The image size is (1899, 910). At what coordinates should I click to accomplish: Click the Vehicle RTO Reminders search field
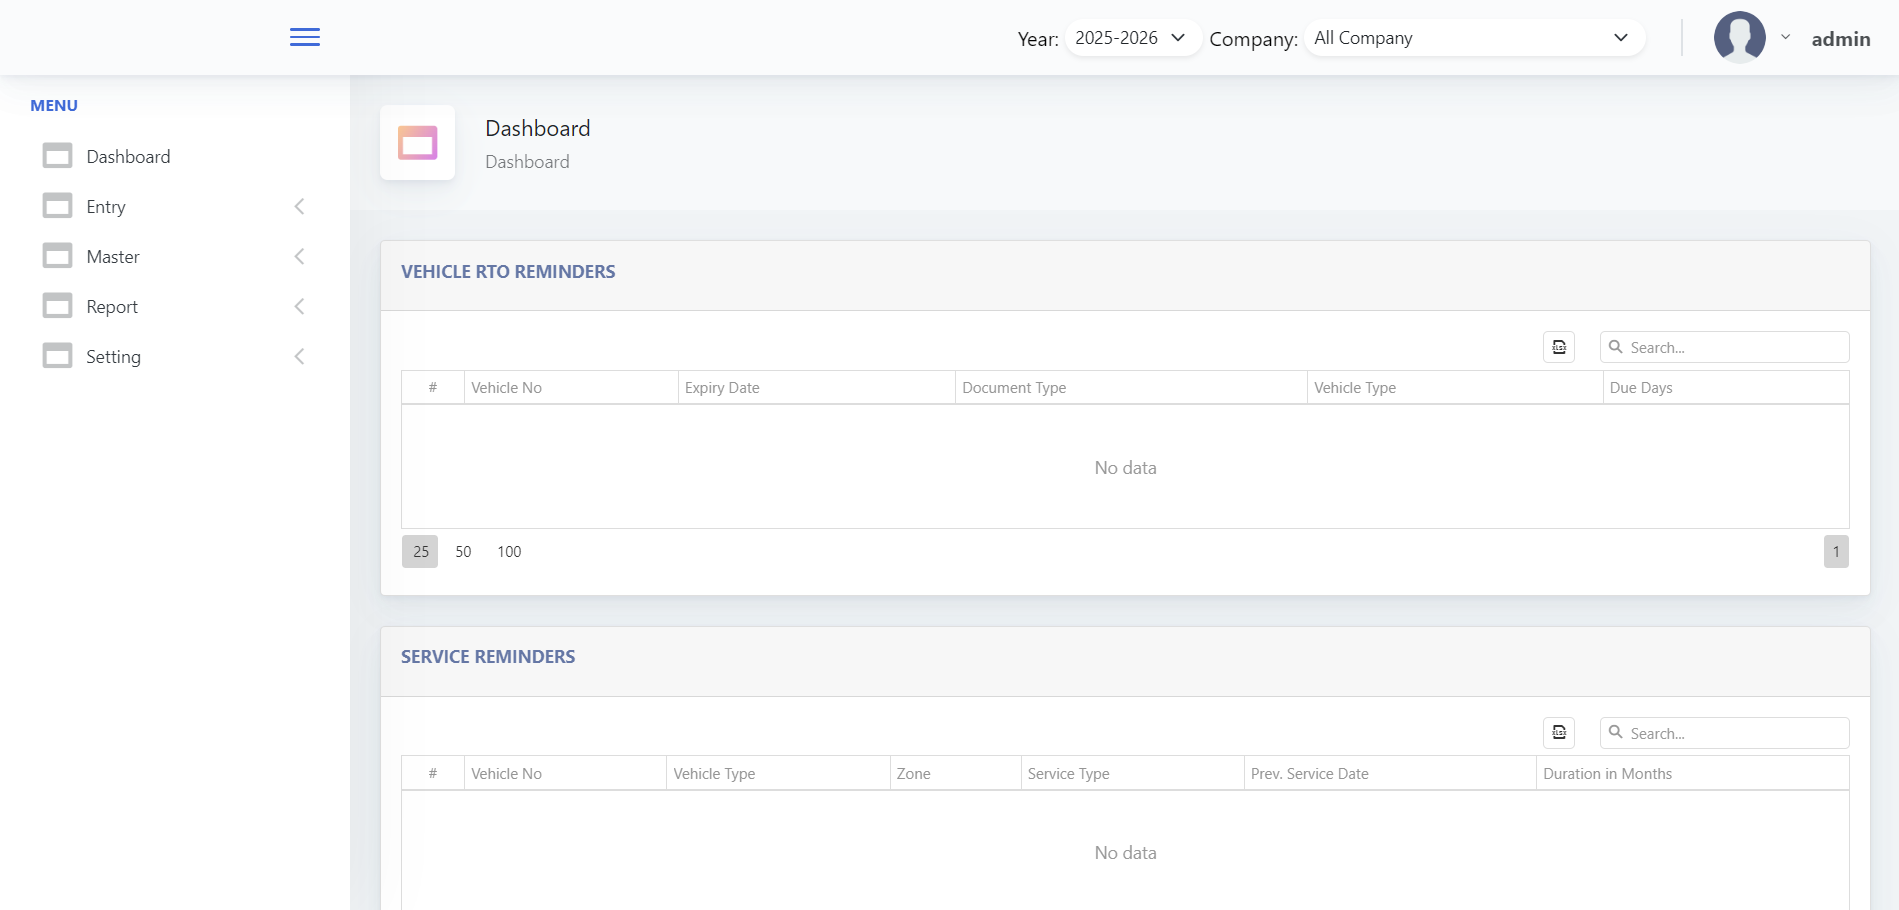(1735, 348)
